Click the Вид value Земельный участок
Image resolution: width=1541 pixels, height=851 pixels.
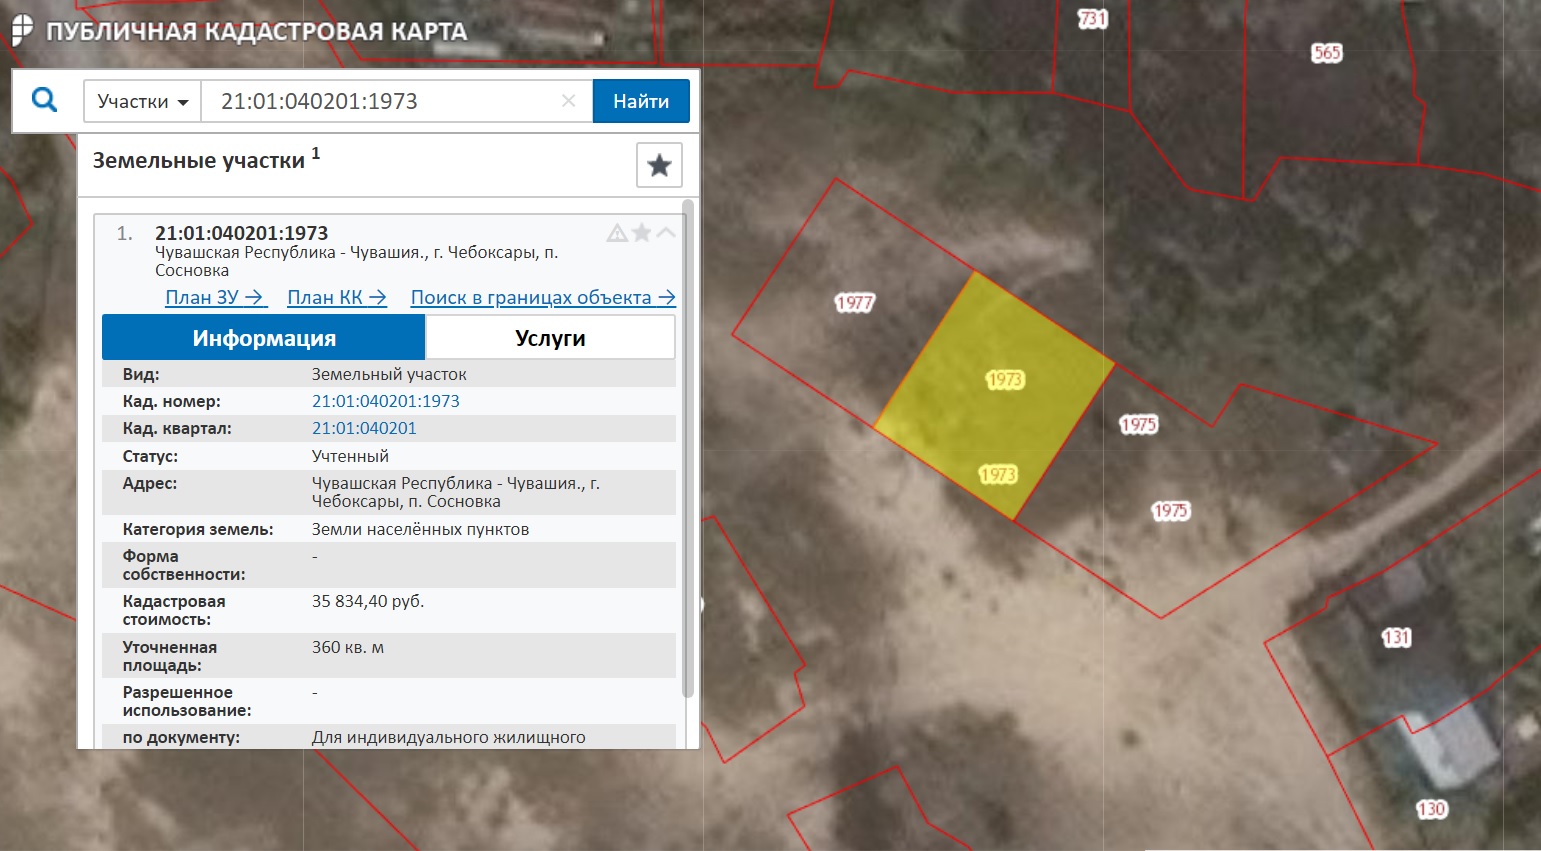click(389, 374)
